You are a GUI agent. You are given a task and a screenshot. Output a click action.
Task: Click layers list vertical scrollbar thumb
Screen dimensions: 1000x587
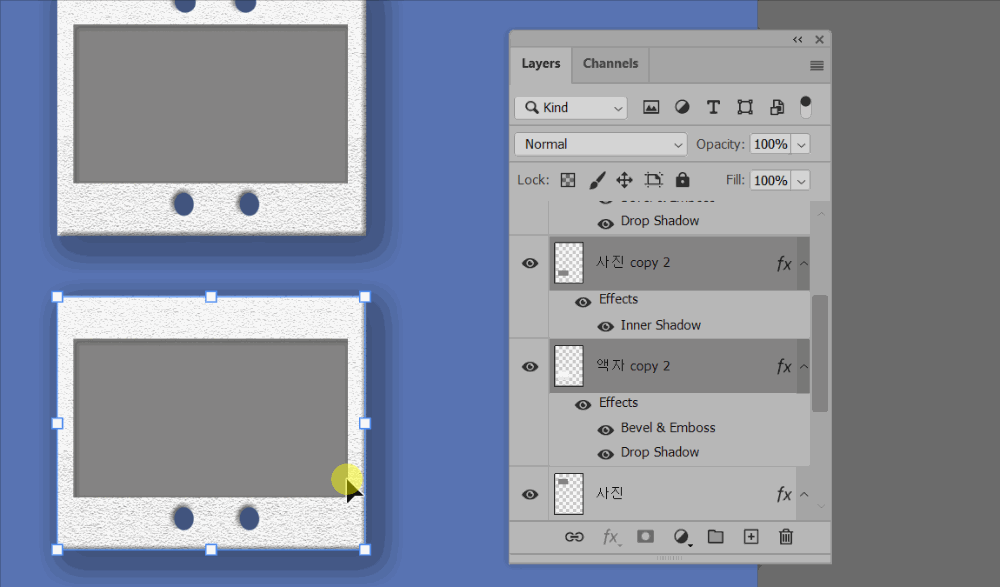[x=820, y=353]
